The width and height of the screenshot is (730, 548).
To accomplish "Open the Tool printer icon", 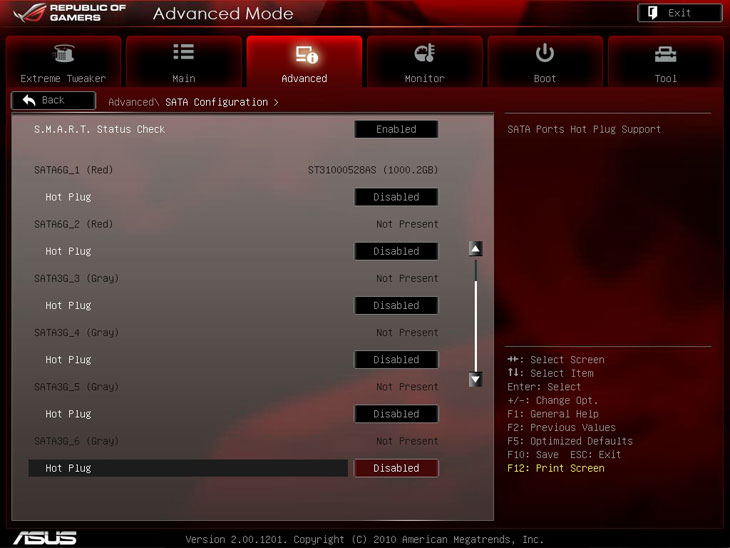I will click(665, 54).
